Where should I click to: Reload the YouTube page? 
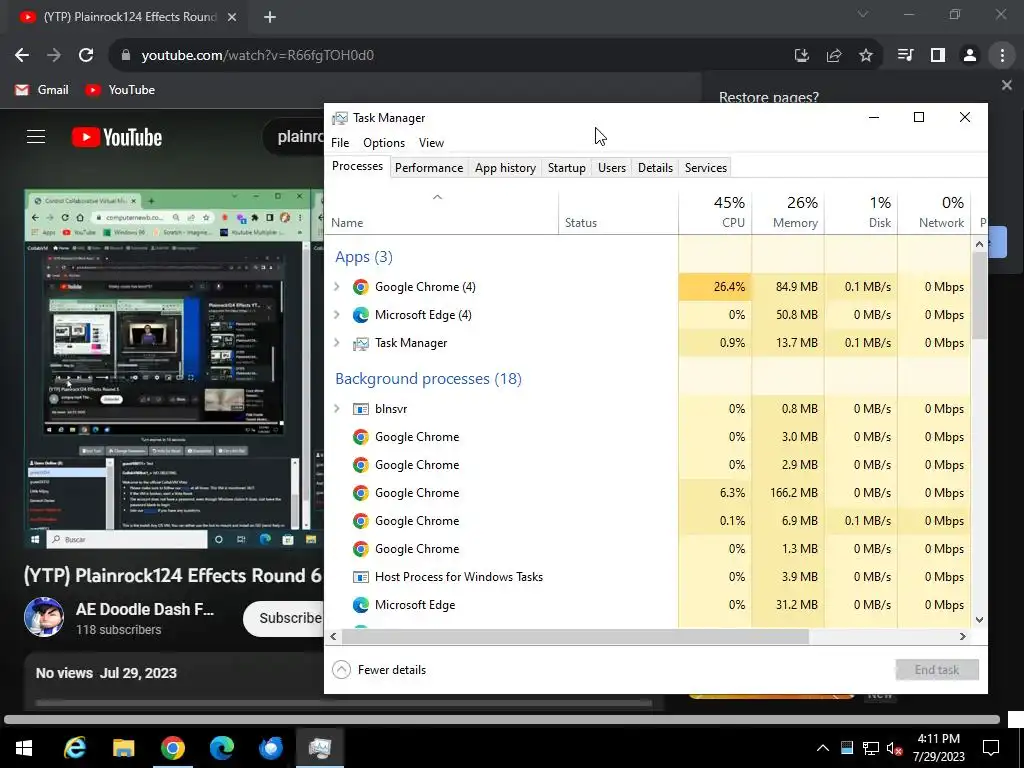(86, 56)
